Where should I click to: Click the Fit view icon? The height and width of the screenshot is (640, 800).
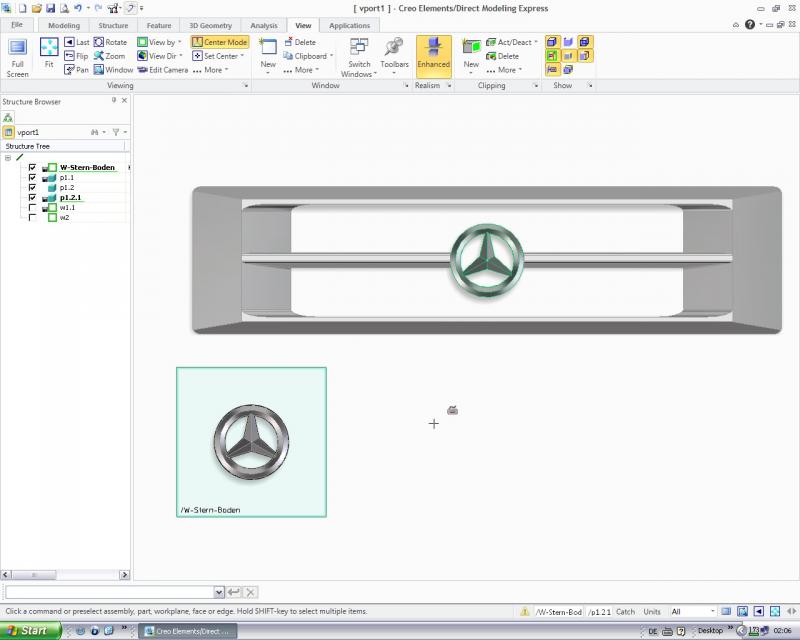point(49,53)
